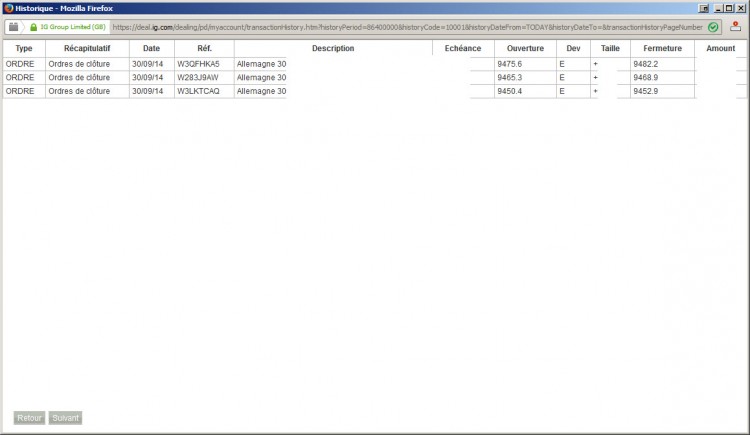Click ORDRE in the W3LKTCAQ row
Screen dimensions: 750x435
(20, 91)
